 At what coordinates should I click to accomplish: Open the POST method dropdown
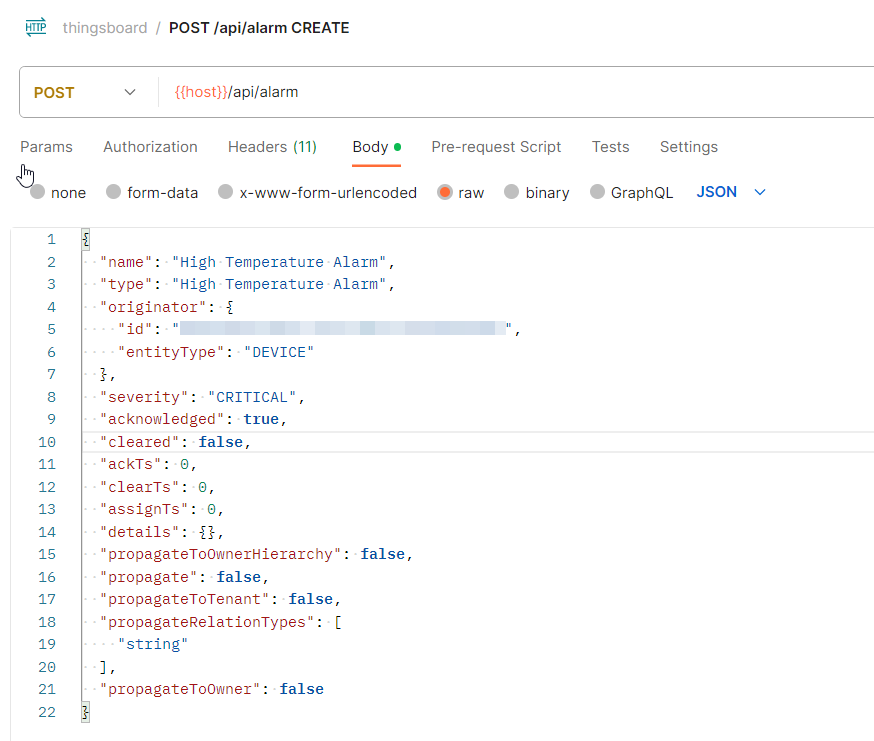click(x=85, y=91)
